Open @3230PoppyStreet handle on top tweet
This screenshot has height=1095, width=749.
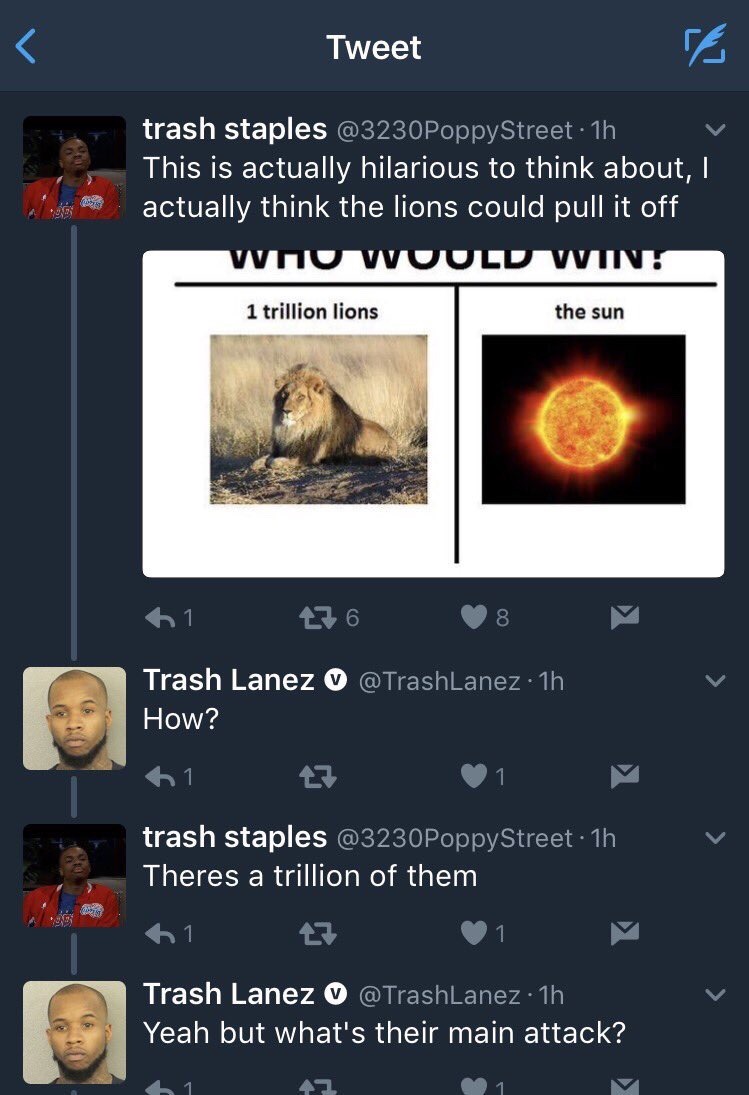coord(454,131)
